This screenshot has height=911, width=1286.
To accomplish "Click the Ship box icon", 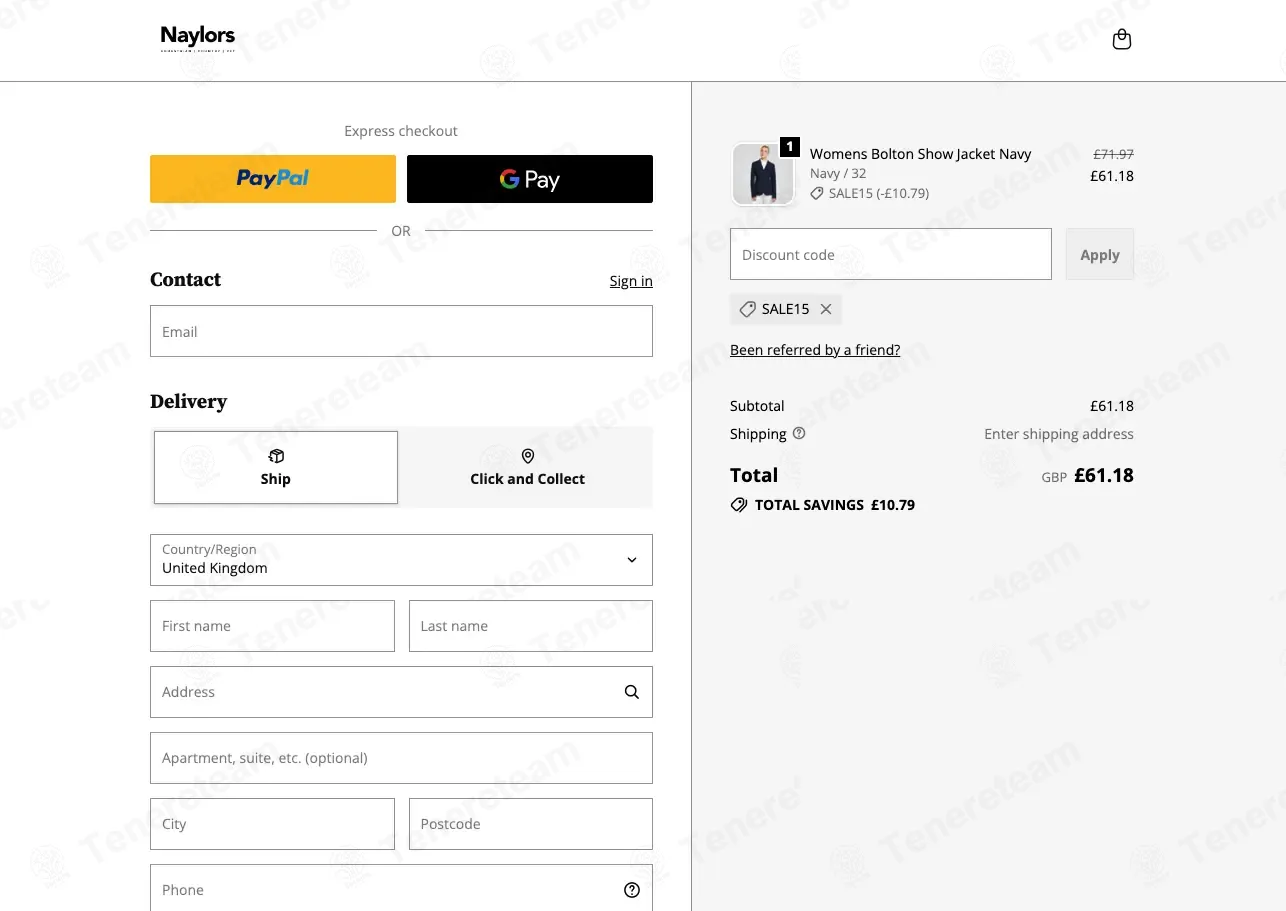I will pyautogui.click(x=276, y=457).
